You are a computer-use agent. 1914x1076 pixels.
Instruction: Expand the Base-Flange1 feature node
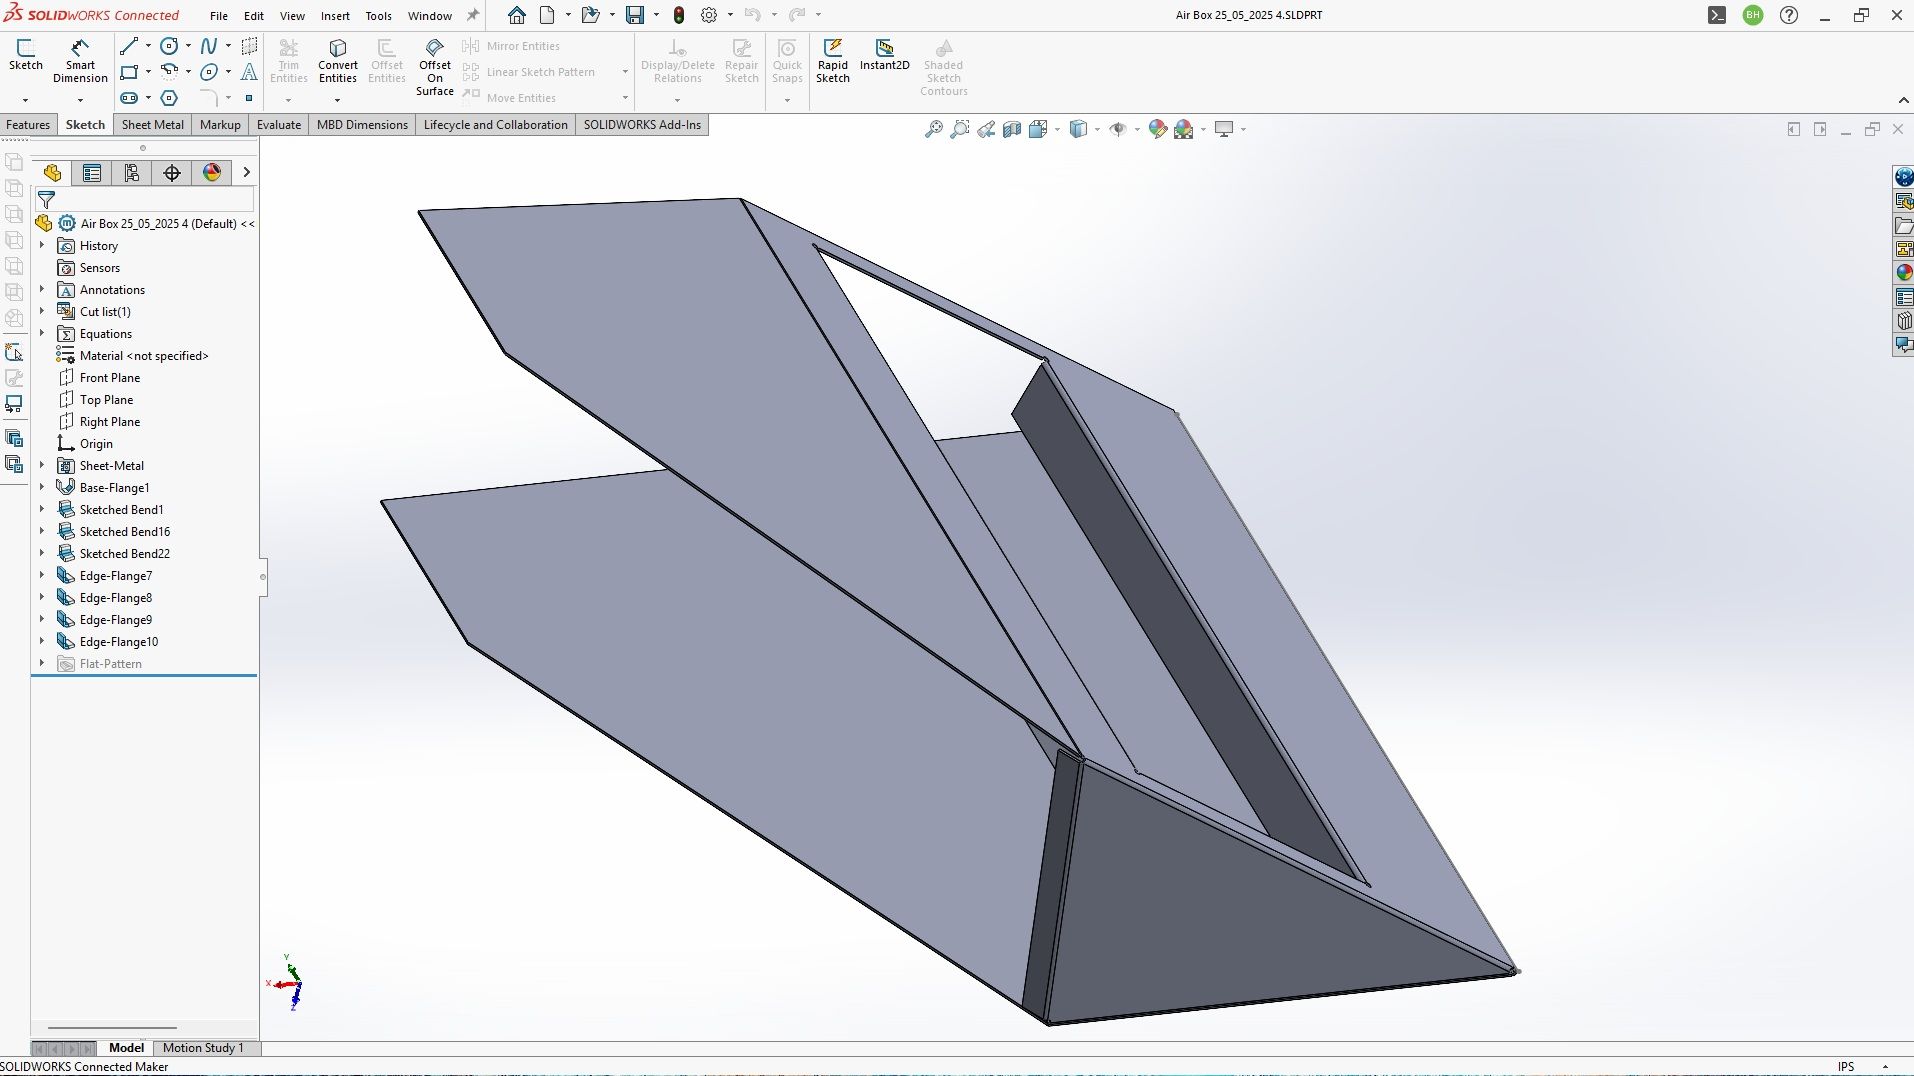[x=42, y=488]
